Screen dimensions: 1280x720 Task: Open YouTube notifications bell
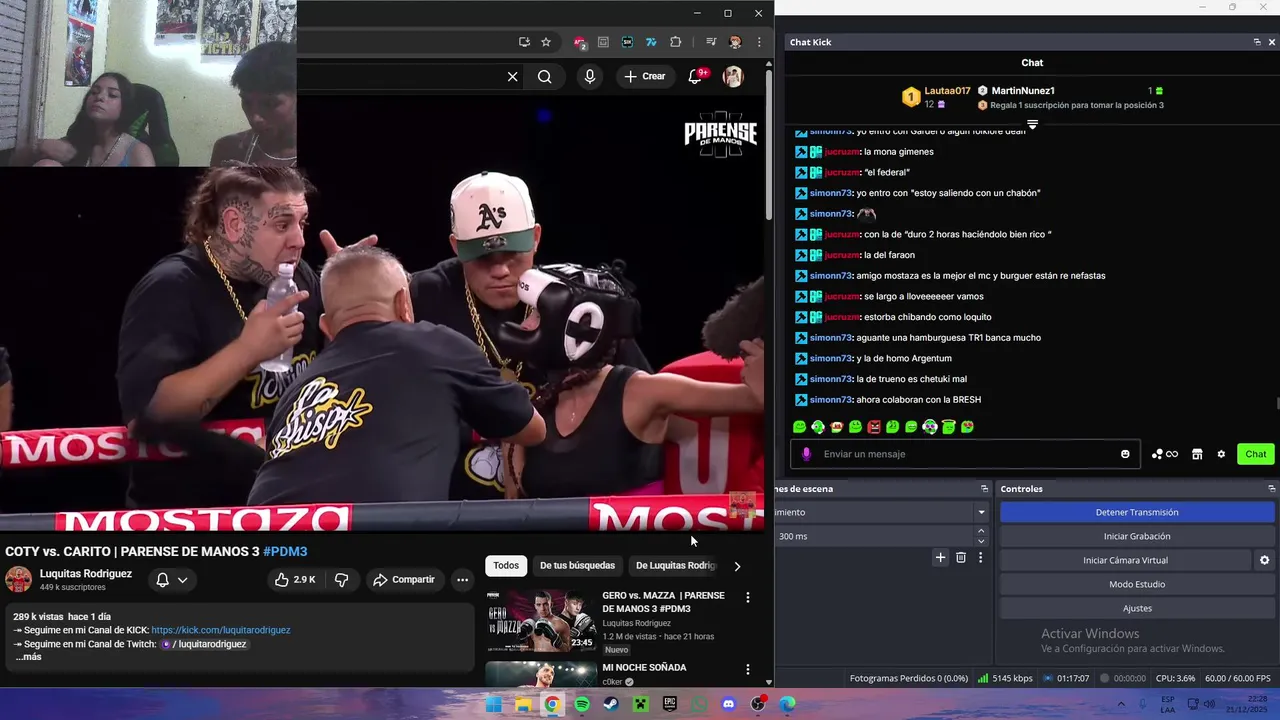click(695, 76)
